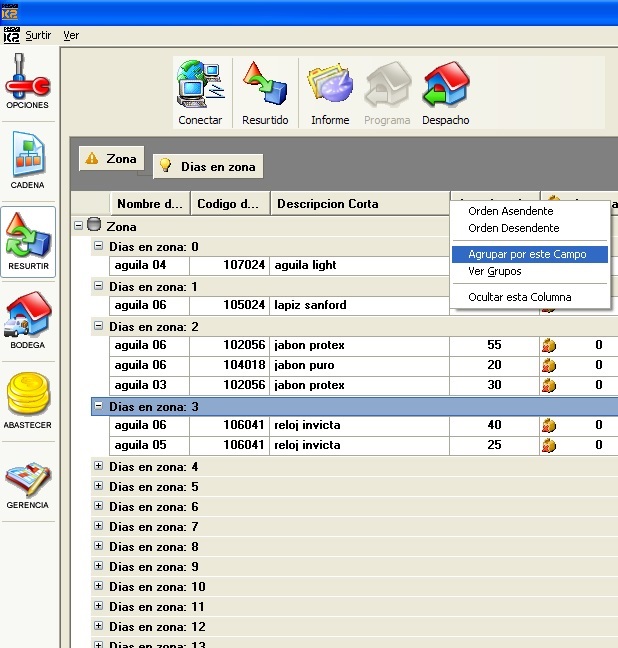Open the OPCIONES wrench icon

pos(28,81)
